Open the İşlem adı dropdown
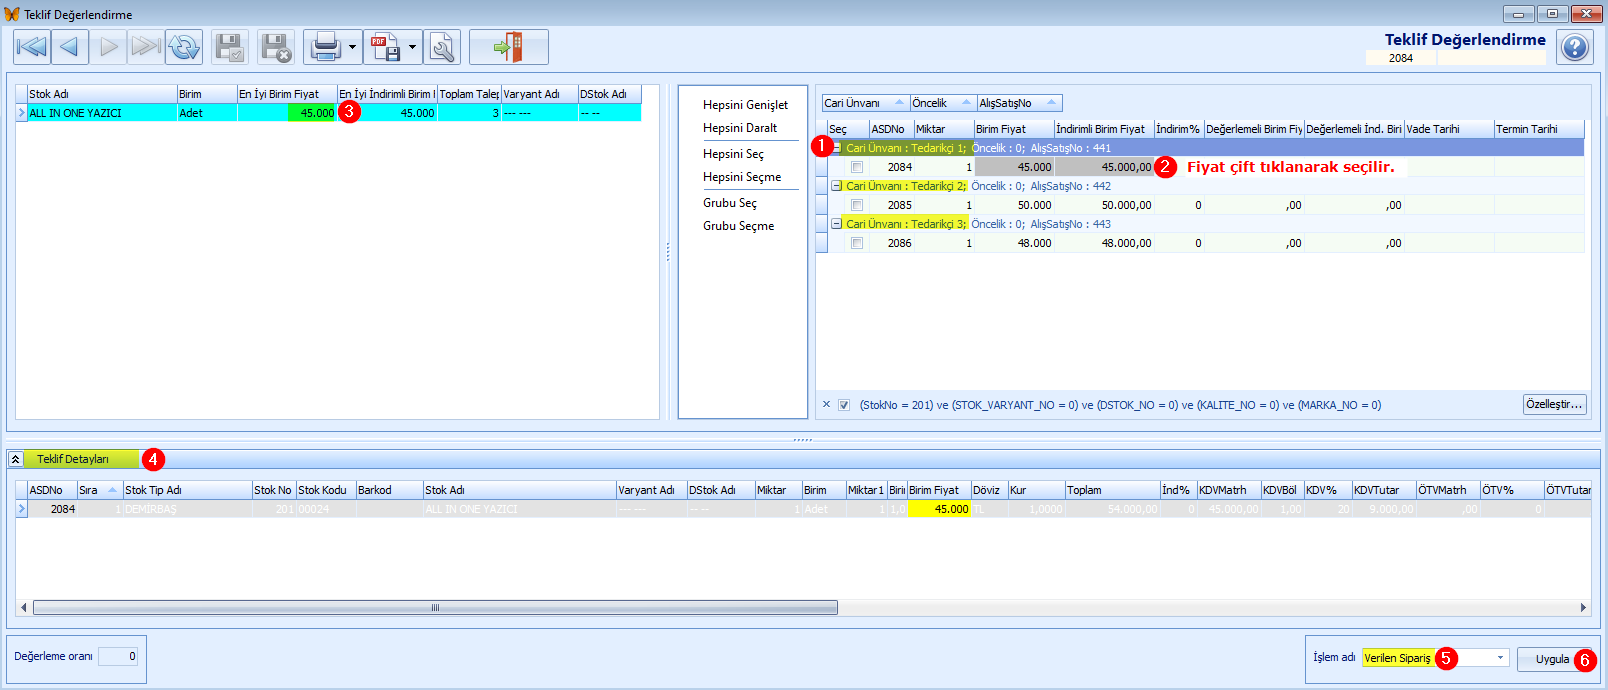Image resolution: width=1608 pixels, height=690 pixels. coord(1500,657)
